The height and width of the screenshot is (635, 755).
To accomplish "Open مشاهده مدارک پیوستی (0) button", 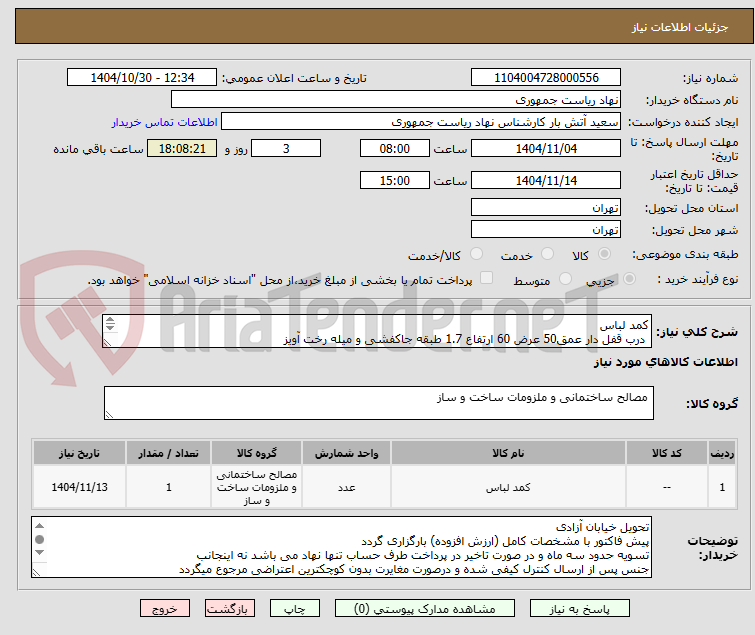I will tap(425, 609).
